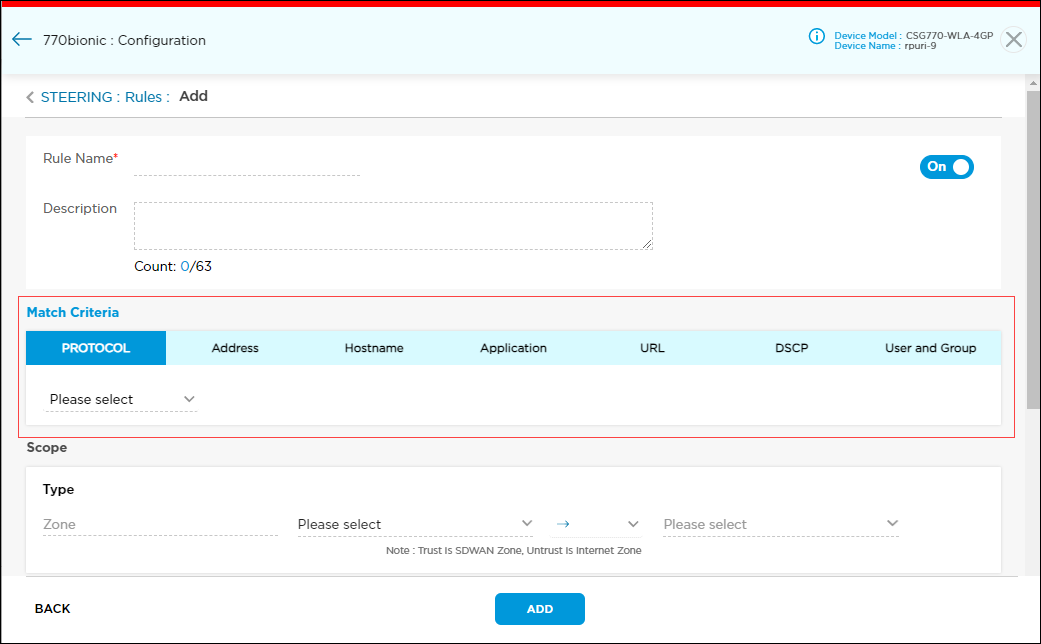Switch to the URL tab
Viewport: 1041px width, 644px height.
pyautogui.click(x=652, y=348)
